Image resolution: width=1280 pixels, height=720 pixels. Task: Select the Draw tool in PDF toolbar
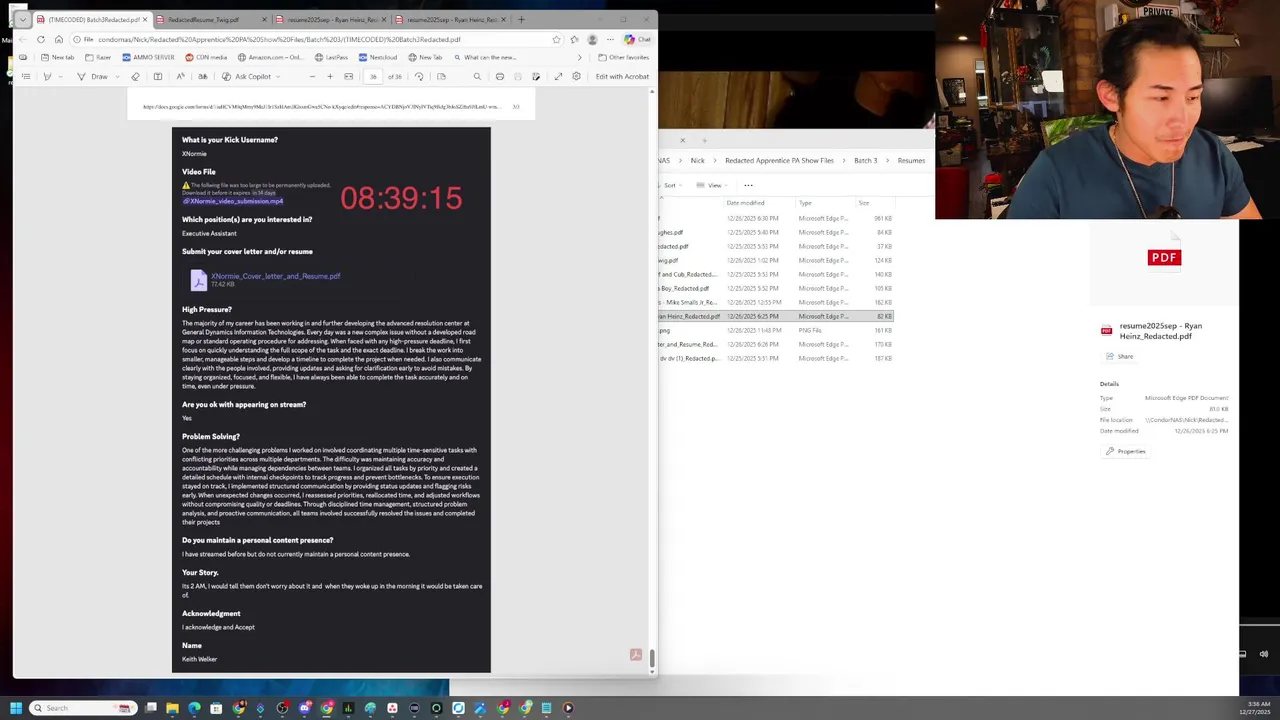93,76
